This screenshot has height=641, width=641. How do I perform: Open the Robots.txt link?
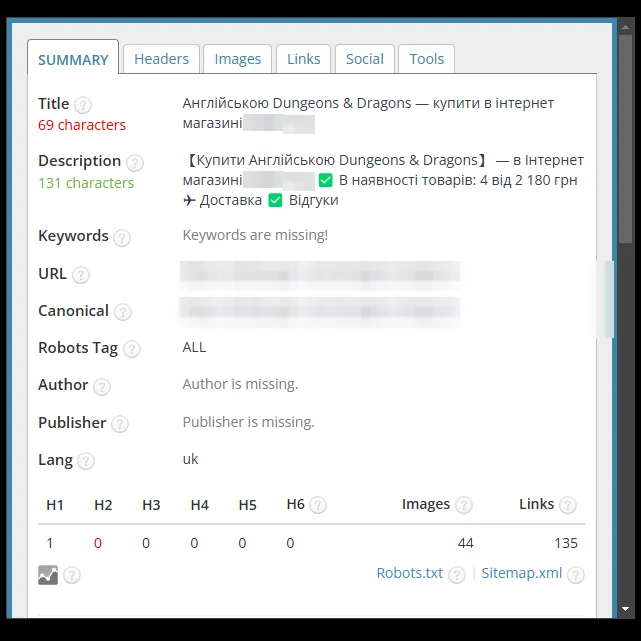coord(410,573)
